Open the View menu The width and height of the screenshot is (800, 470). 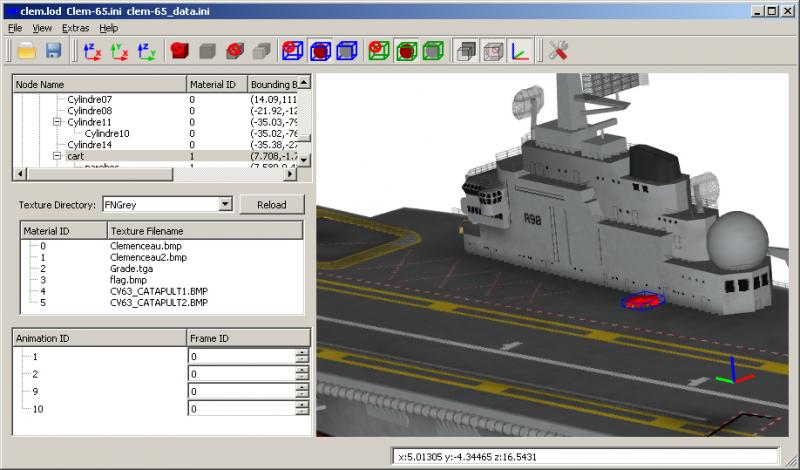(x=42, y=28)
